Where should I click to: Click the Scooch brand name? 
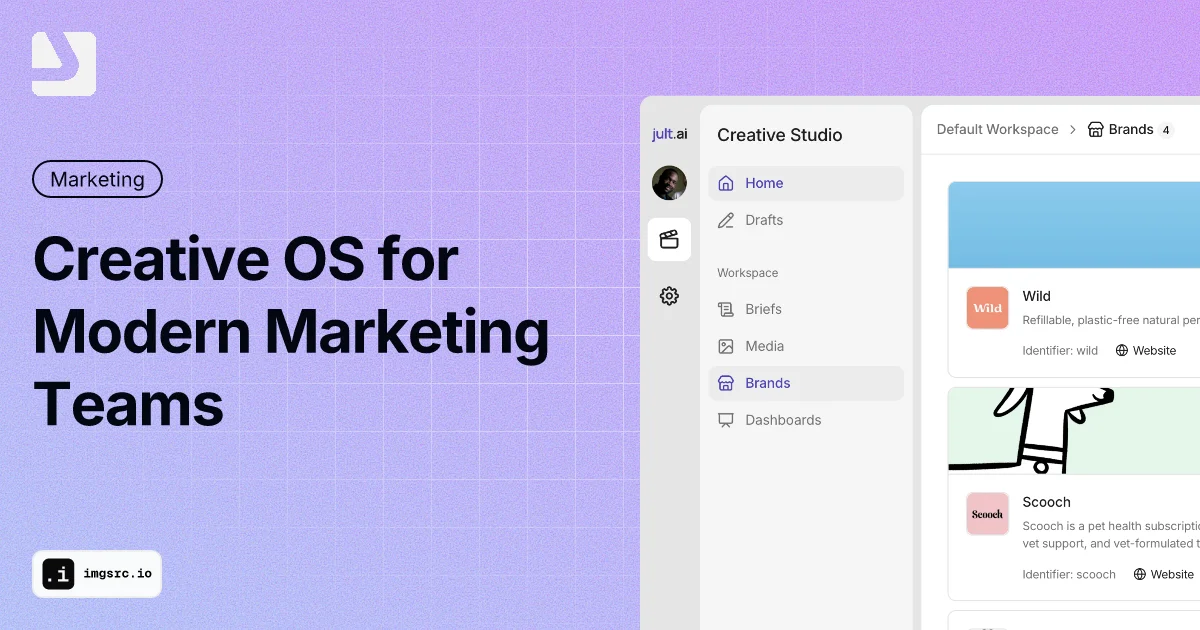pos(1046,502)
